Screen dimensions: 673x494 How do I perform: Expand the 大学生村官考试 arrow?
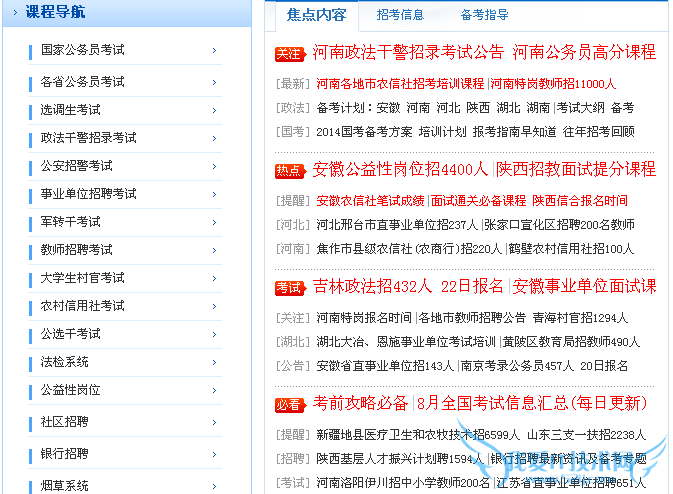click(214, 279)
